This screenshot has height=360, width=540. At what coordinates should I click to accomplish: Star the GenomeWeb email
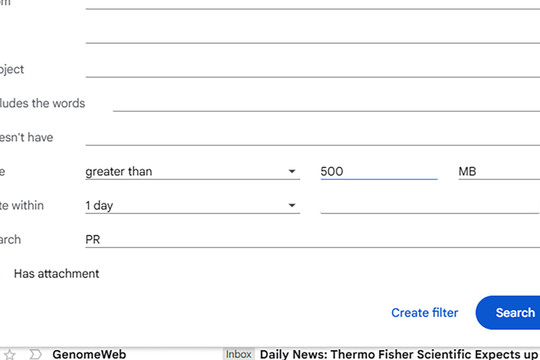[10, 354]
